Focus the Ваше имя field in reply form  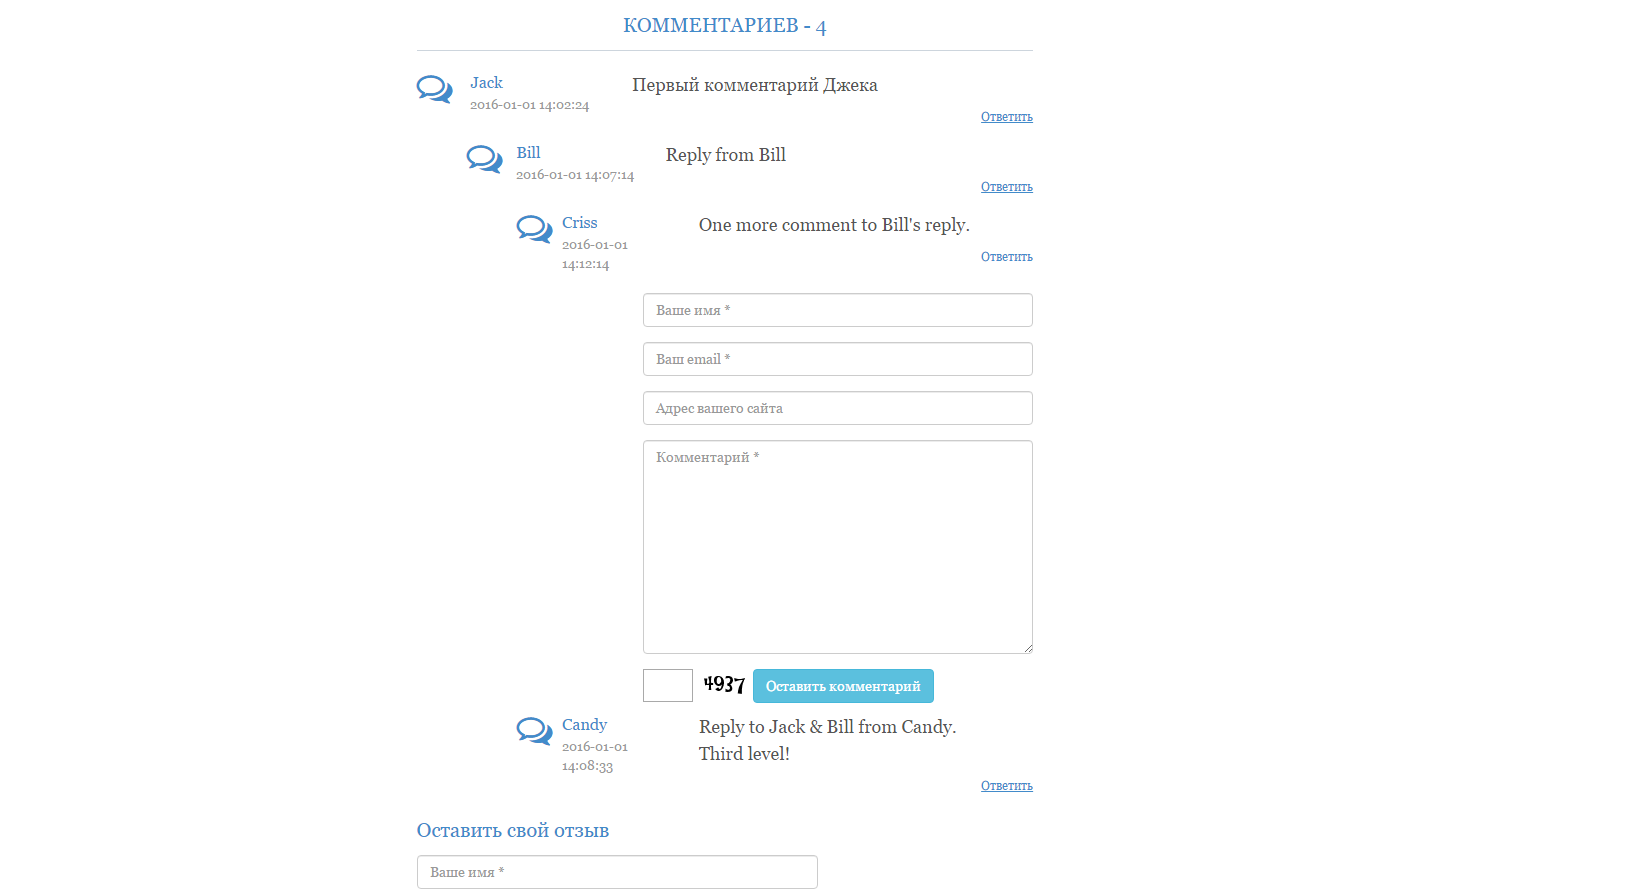tap(838, 310)
